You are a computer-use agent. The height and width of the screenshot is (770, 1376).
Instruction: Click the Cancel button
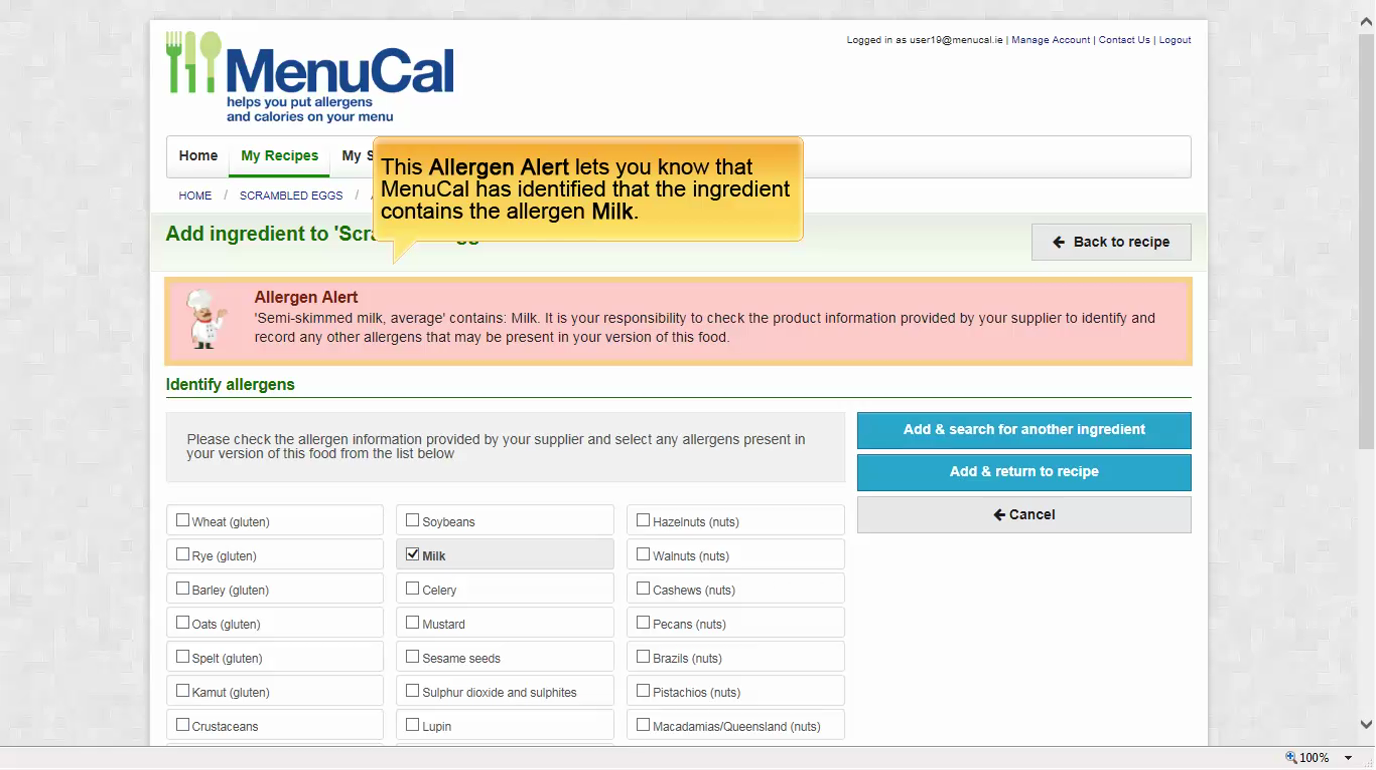coord(1023,514)
